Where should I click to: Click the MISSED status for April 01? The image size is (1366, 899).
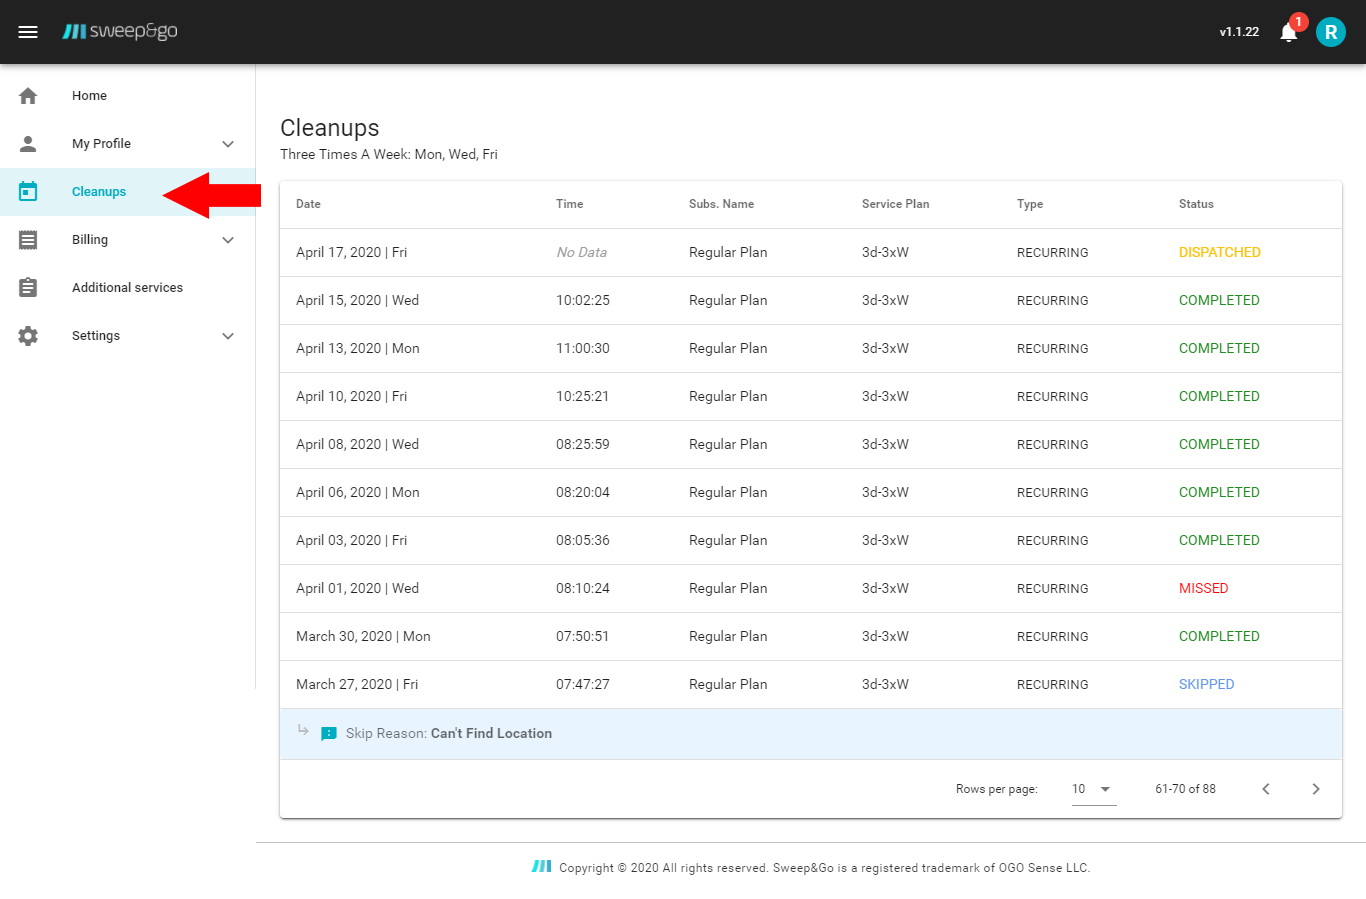pyautogui.click(x=1203, y=588)
